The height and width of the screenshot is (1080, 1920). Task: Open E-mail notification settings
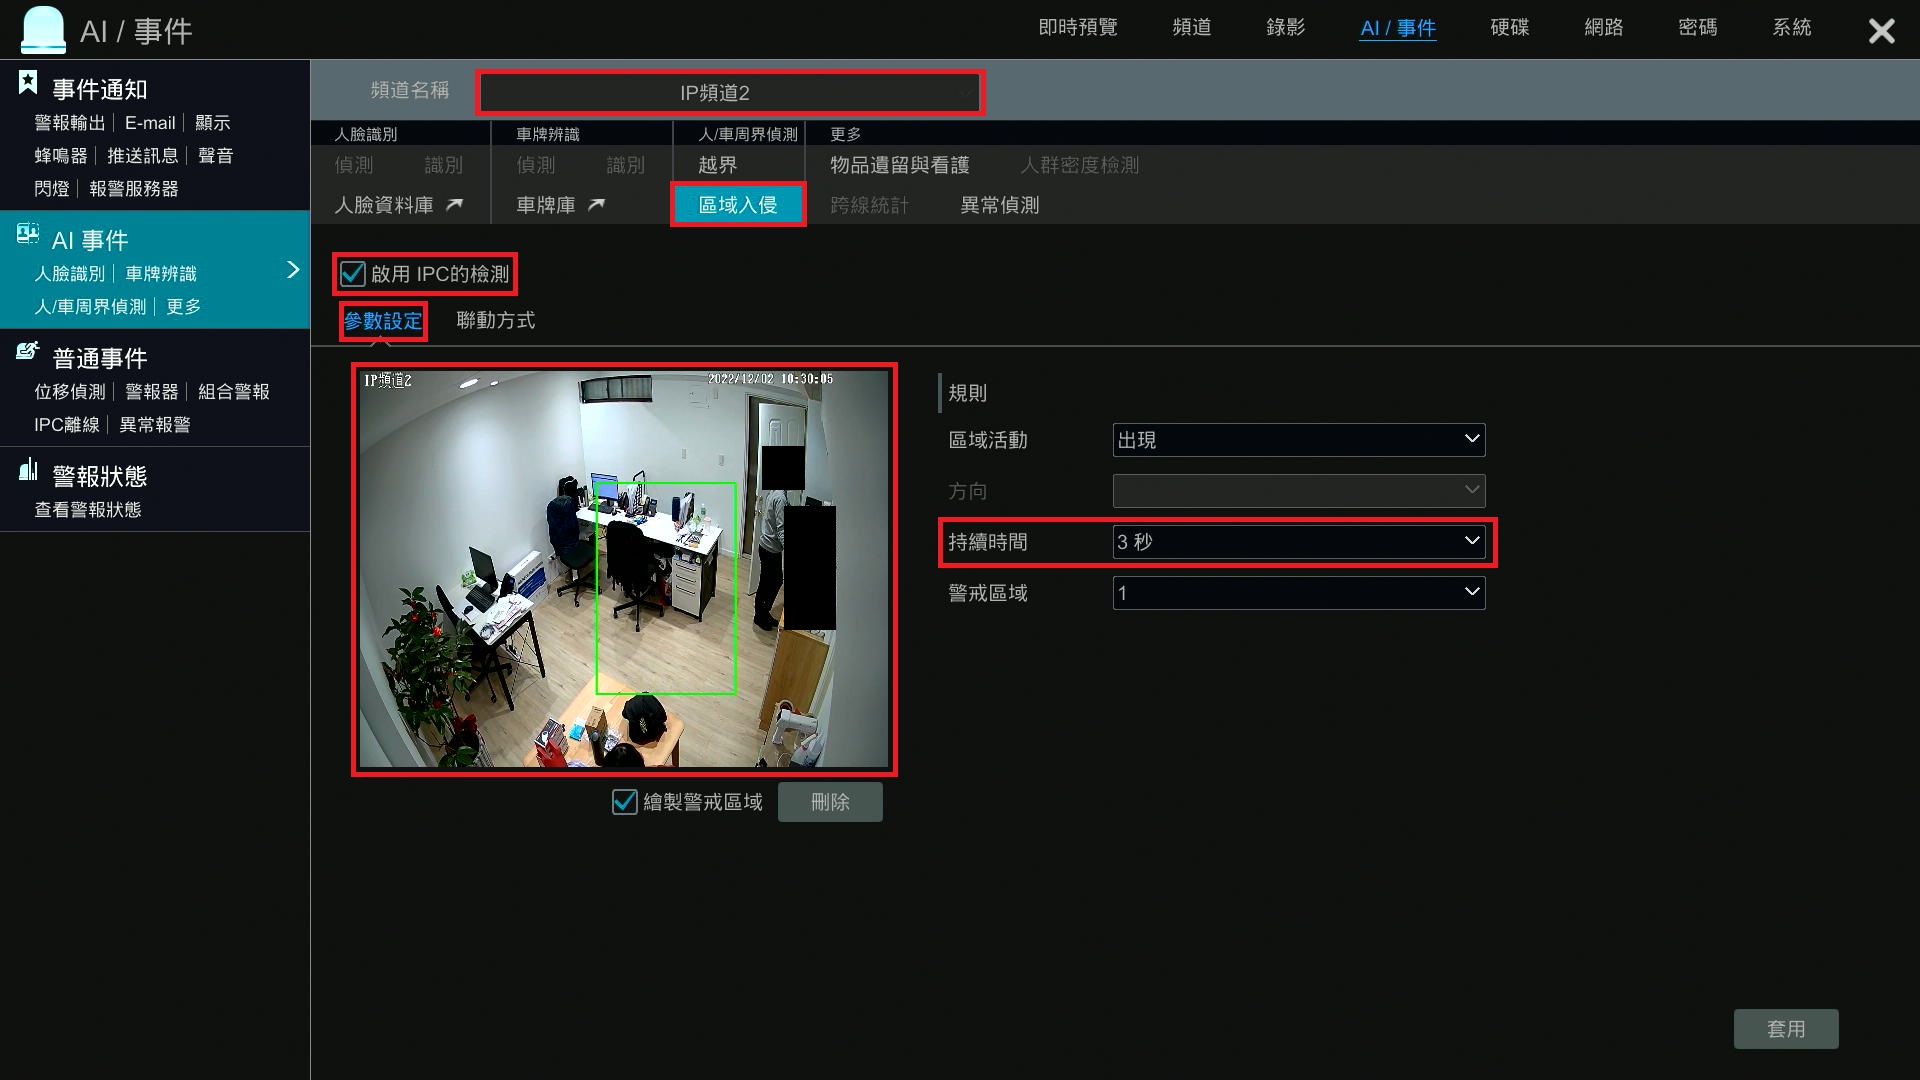click(150, 123)
